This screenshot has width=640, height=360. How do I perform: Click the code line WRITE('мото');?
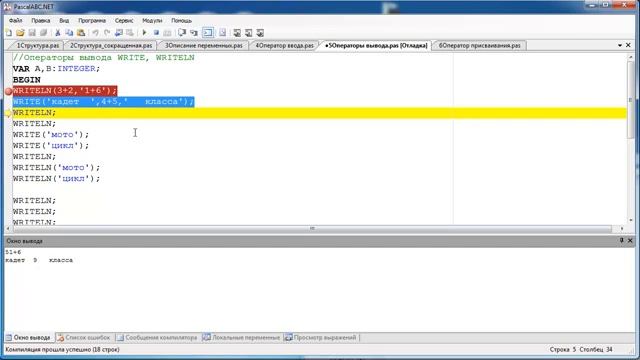tap(51, 134)
